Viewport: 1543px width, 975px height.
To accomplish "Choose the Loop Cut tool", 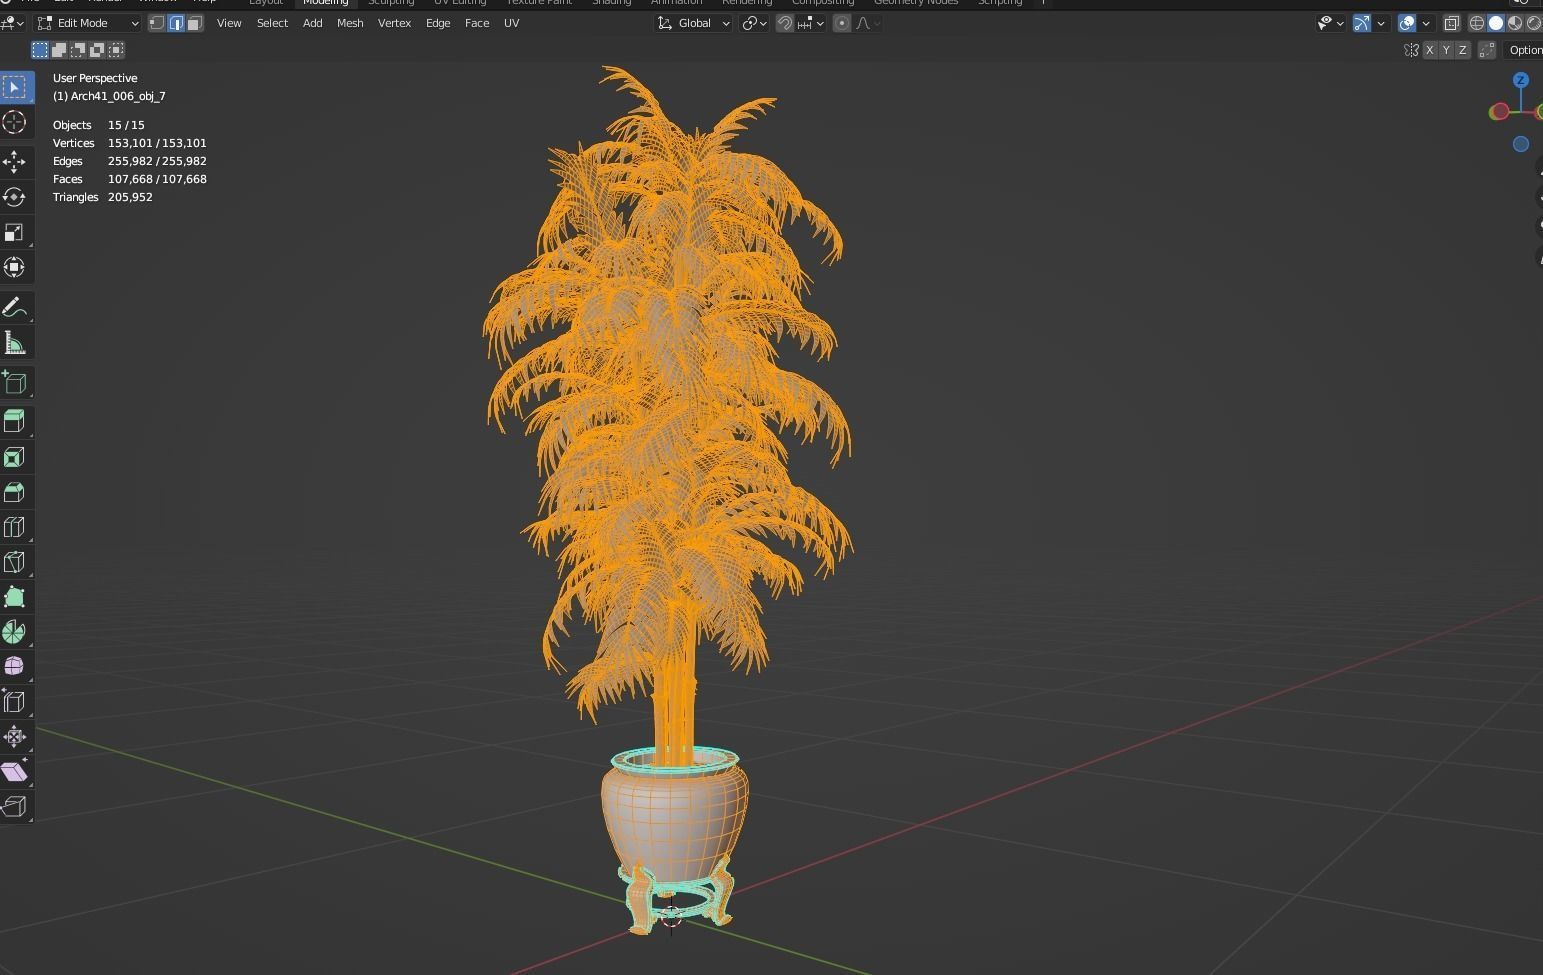I will click(15, 527).
